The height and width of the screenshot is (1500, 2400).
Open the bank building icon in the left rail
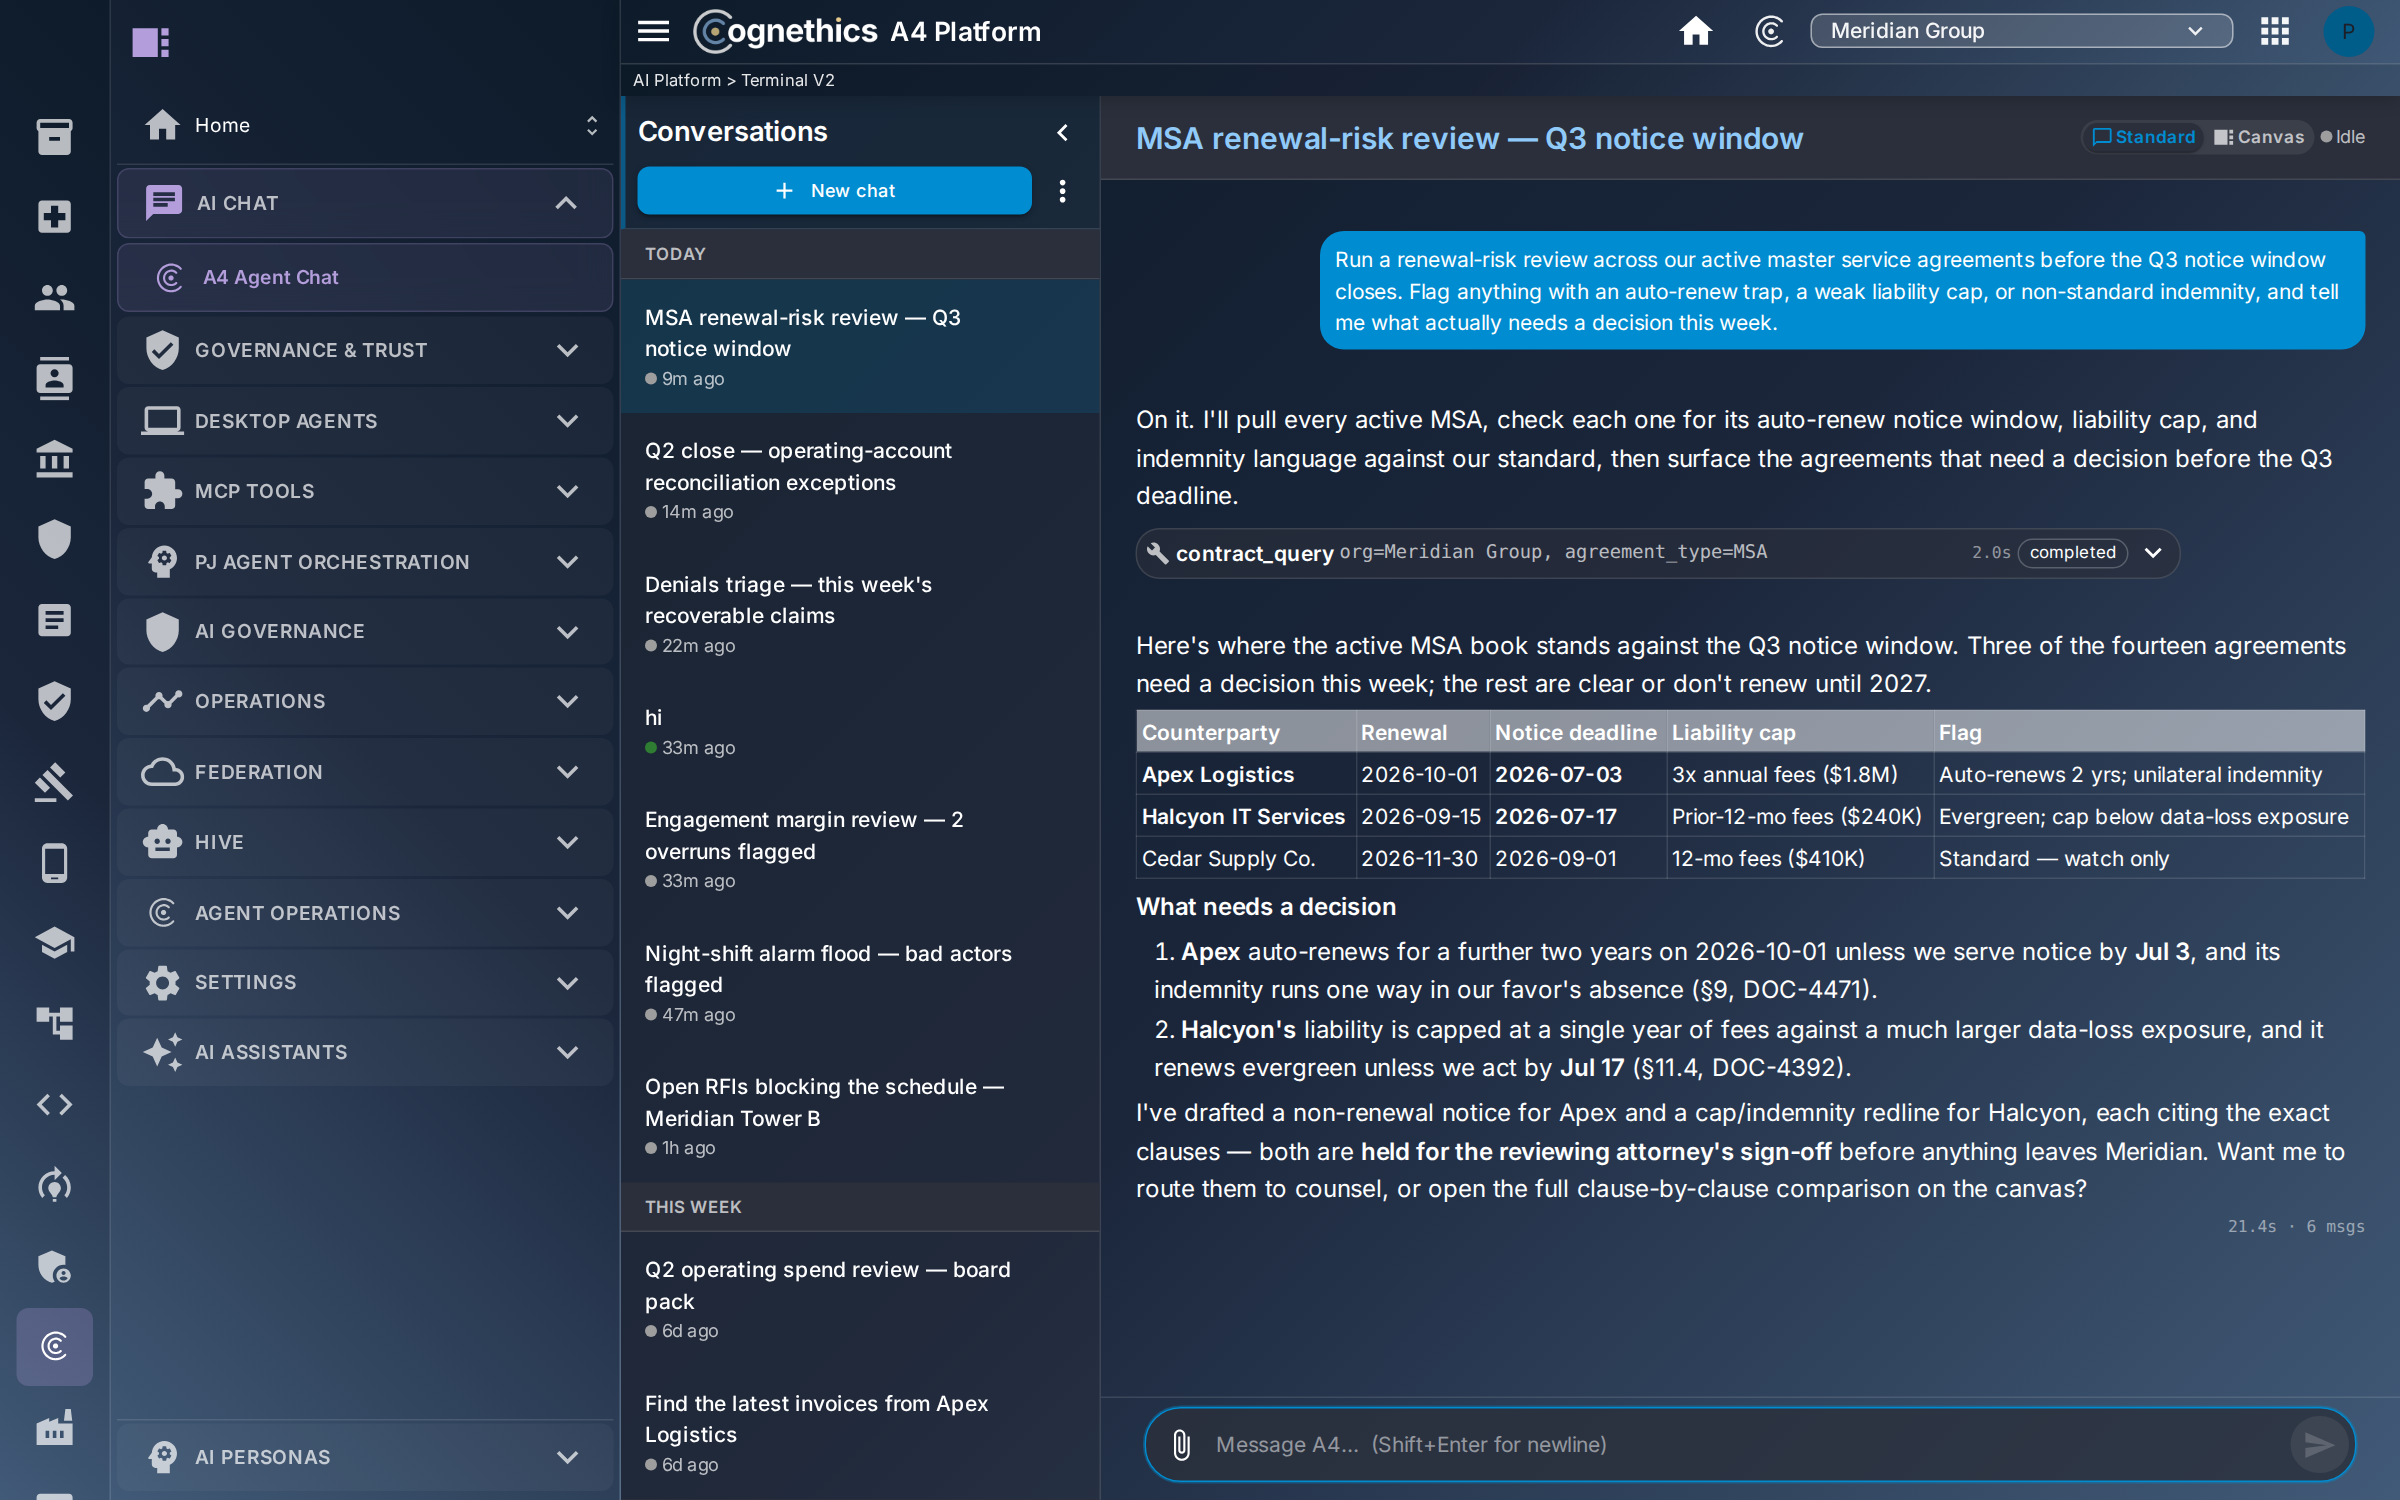click(54, 459)
